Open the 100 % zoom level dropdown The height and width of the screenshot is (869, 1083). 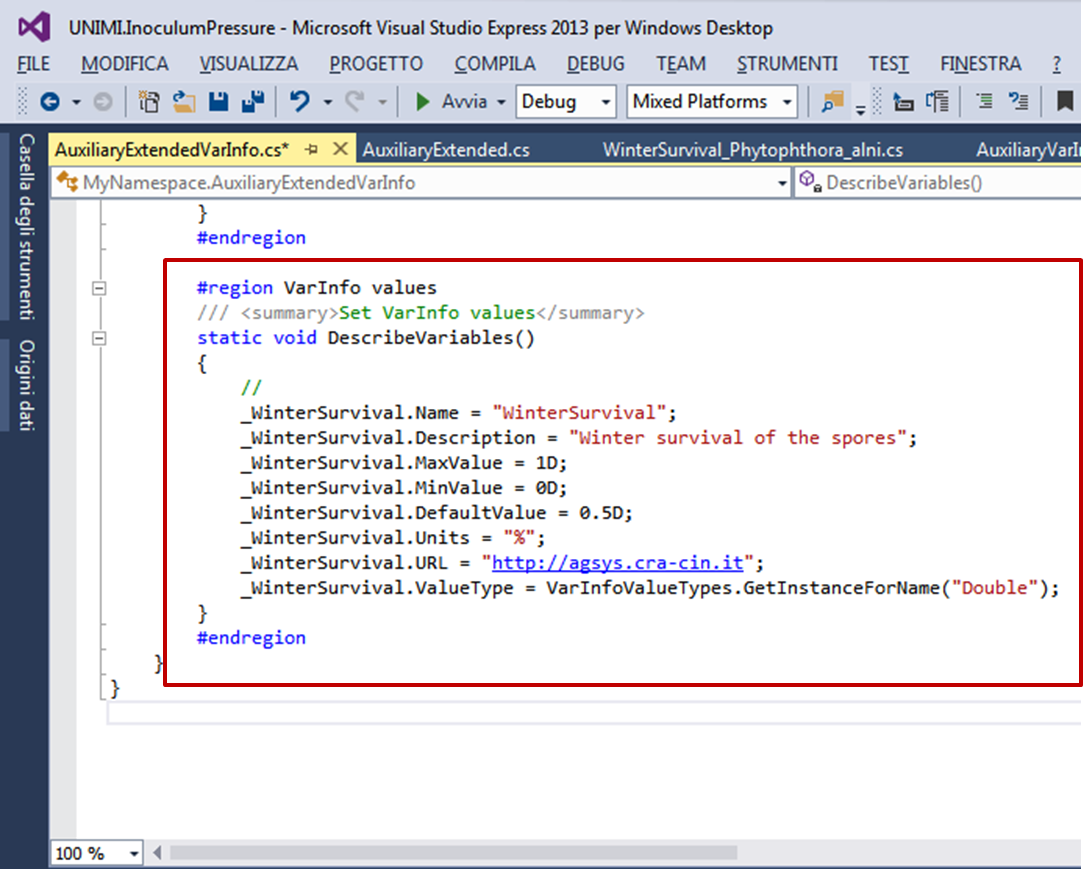(x=97, y=854)
